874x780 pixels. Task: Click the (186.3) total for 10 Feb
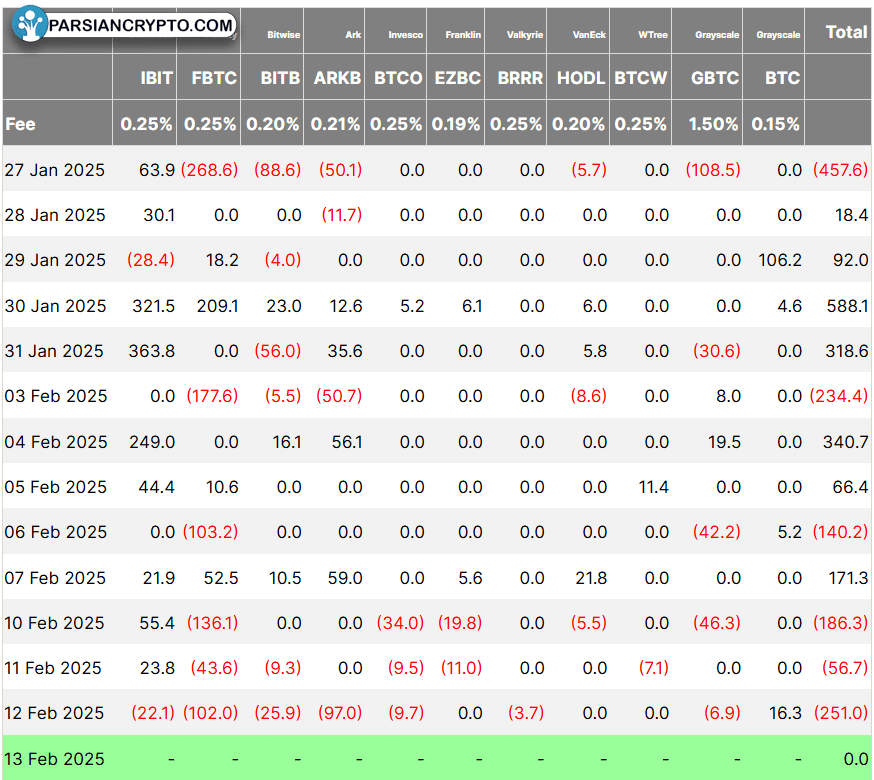[841, 623]
